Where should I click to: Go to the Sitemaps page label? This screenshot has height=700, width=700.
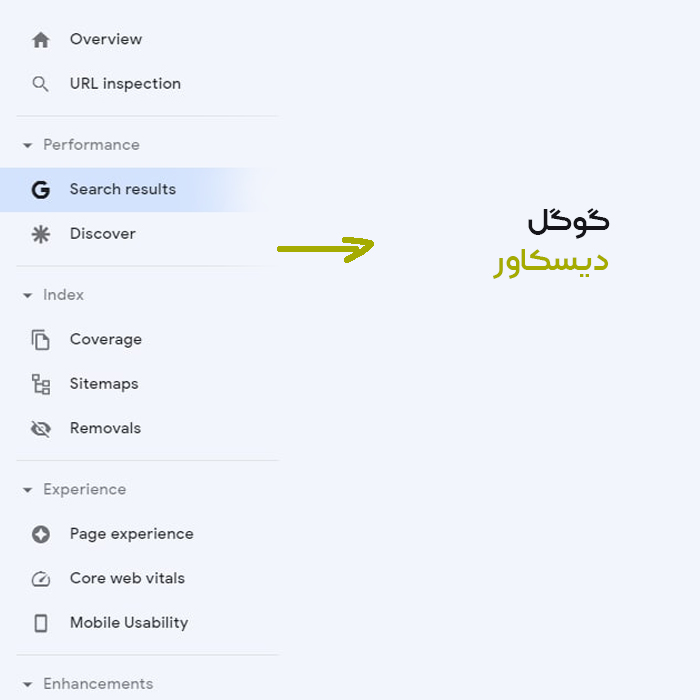tap(104, 384)
